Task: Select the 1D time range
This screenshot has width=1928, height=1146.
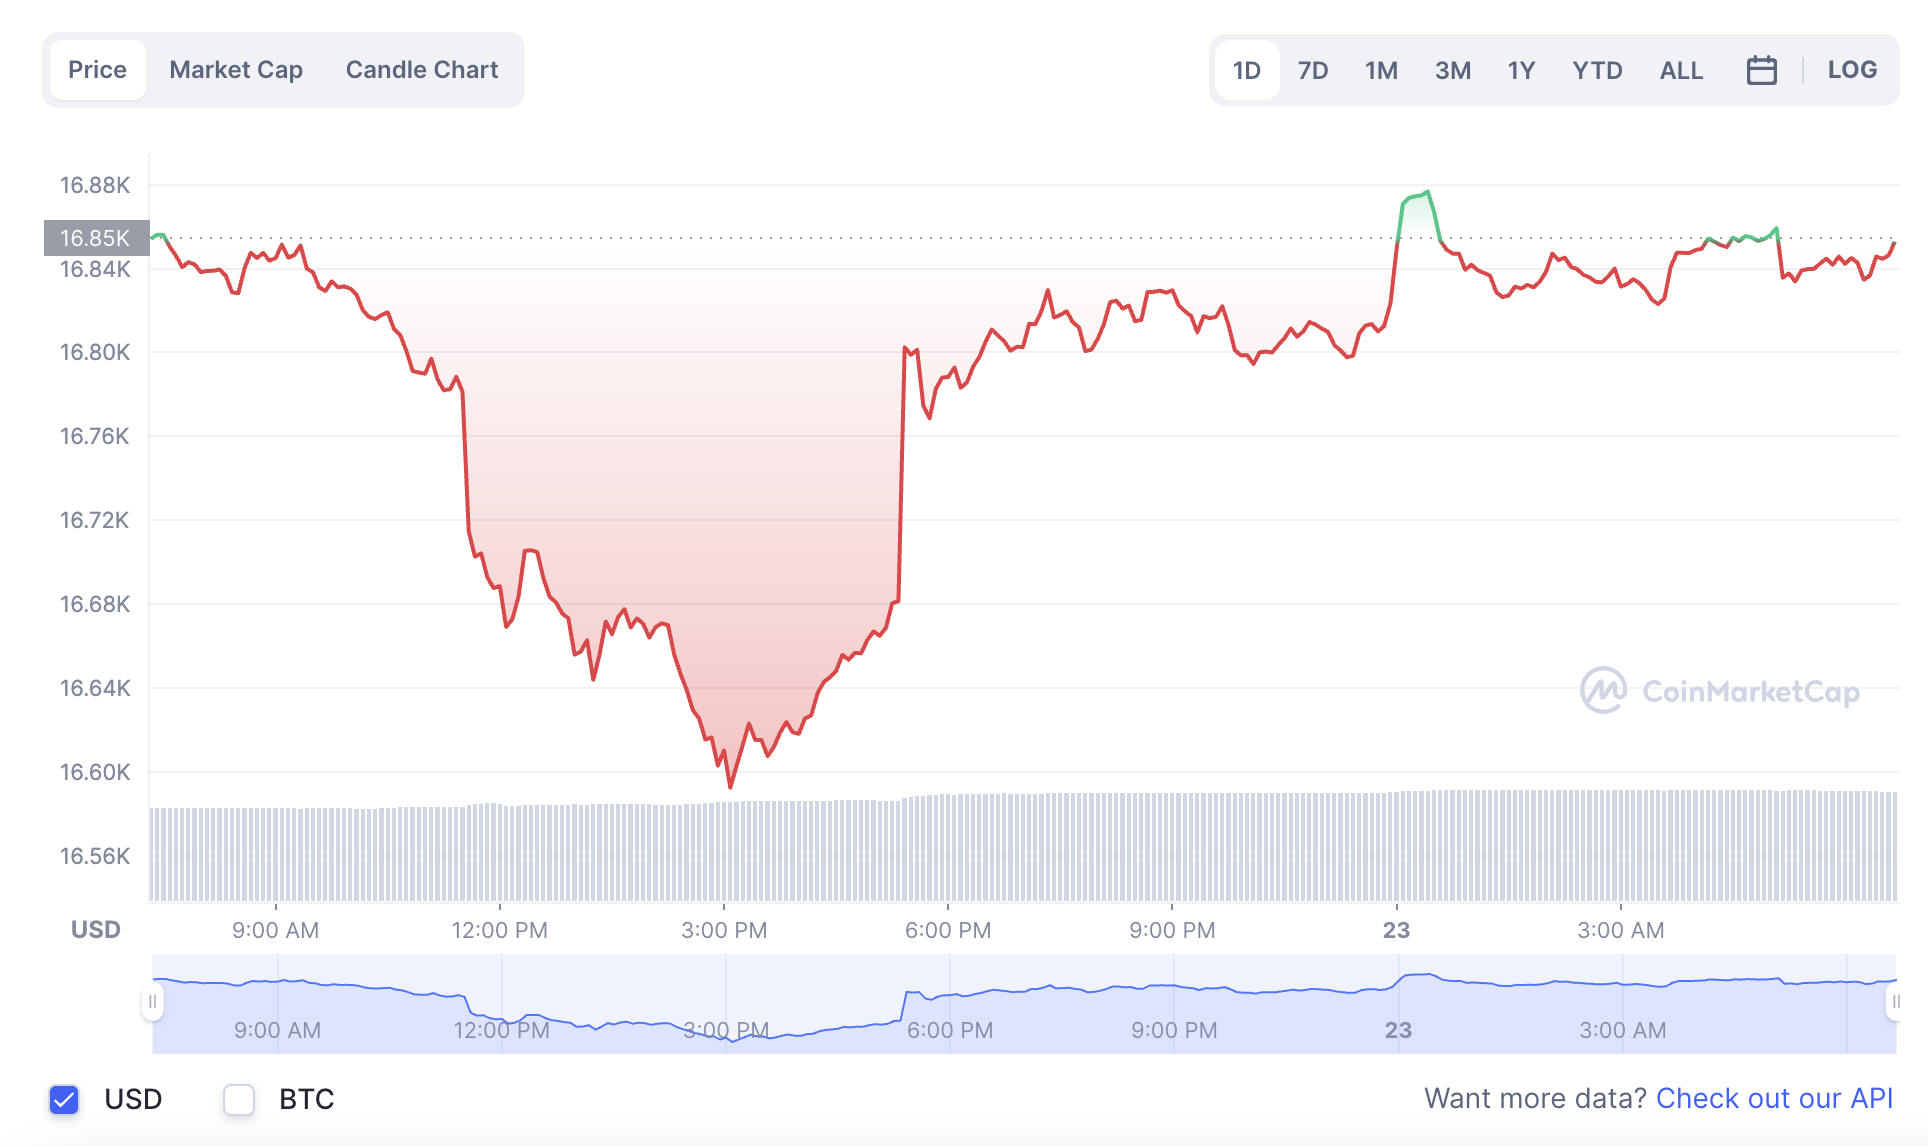Action: pos(1246,70)
